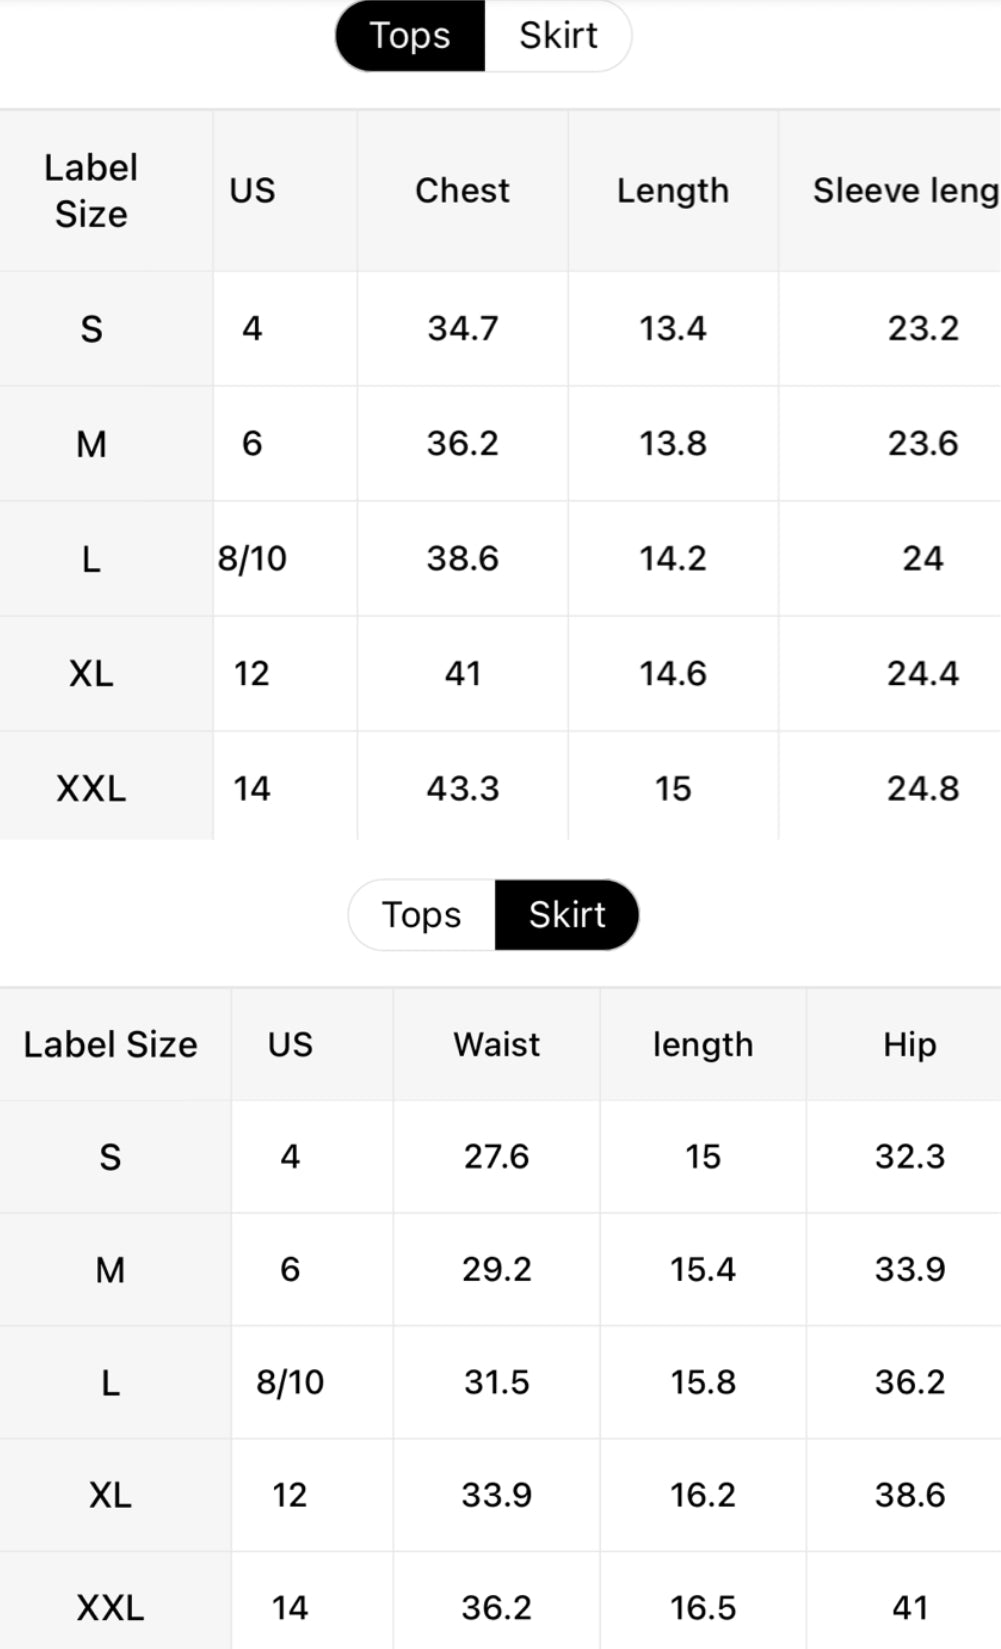Click the Sleeve length column header
The image size is (1001, 1649).
pos(904,190)
